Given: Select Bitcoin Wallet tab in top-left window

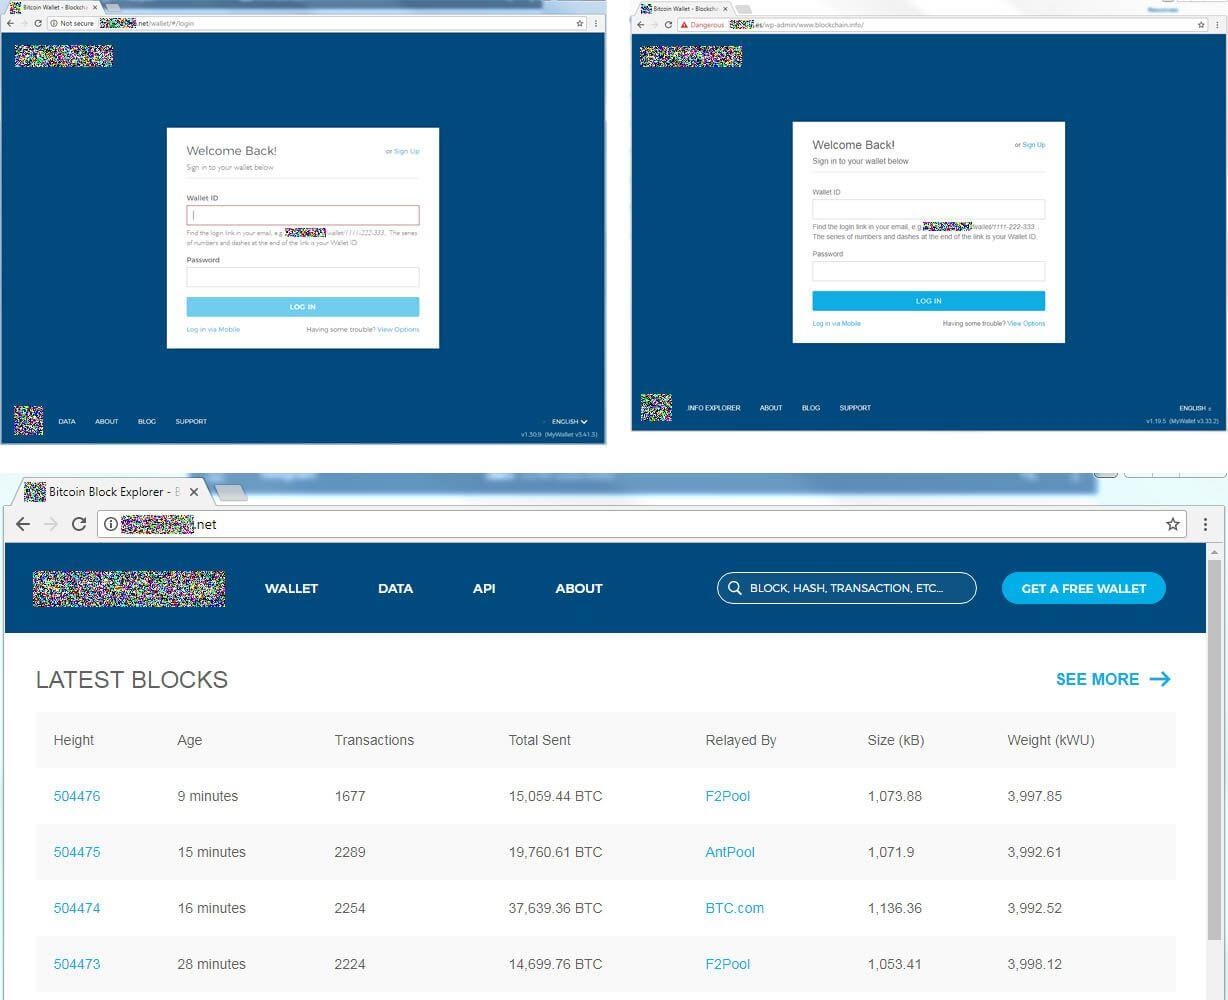Looking at the screenshot, I should pyautogui.click(x=52, y=7).
